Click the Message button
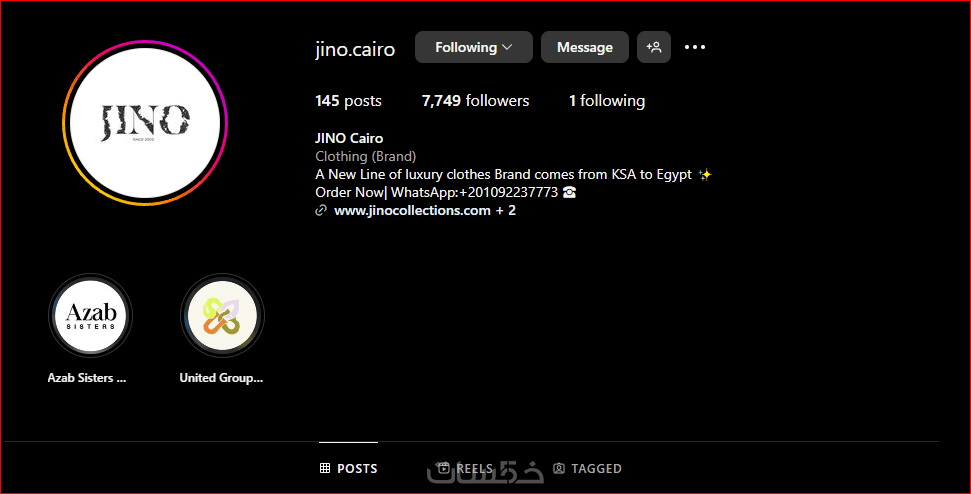Screen dimensions: 971x494 click(585, 47)
